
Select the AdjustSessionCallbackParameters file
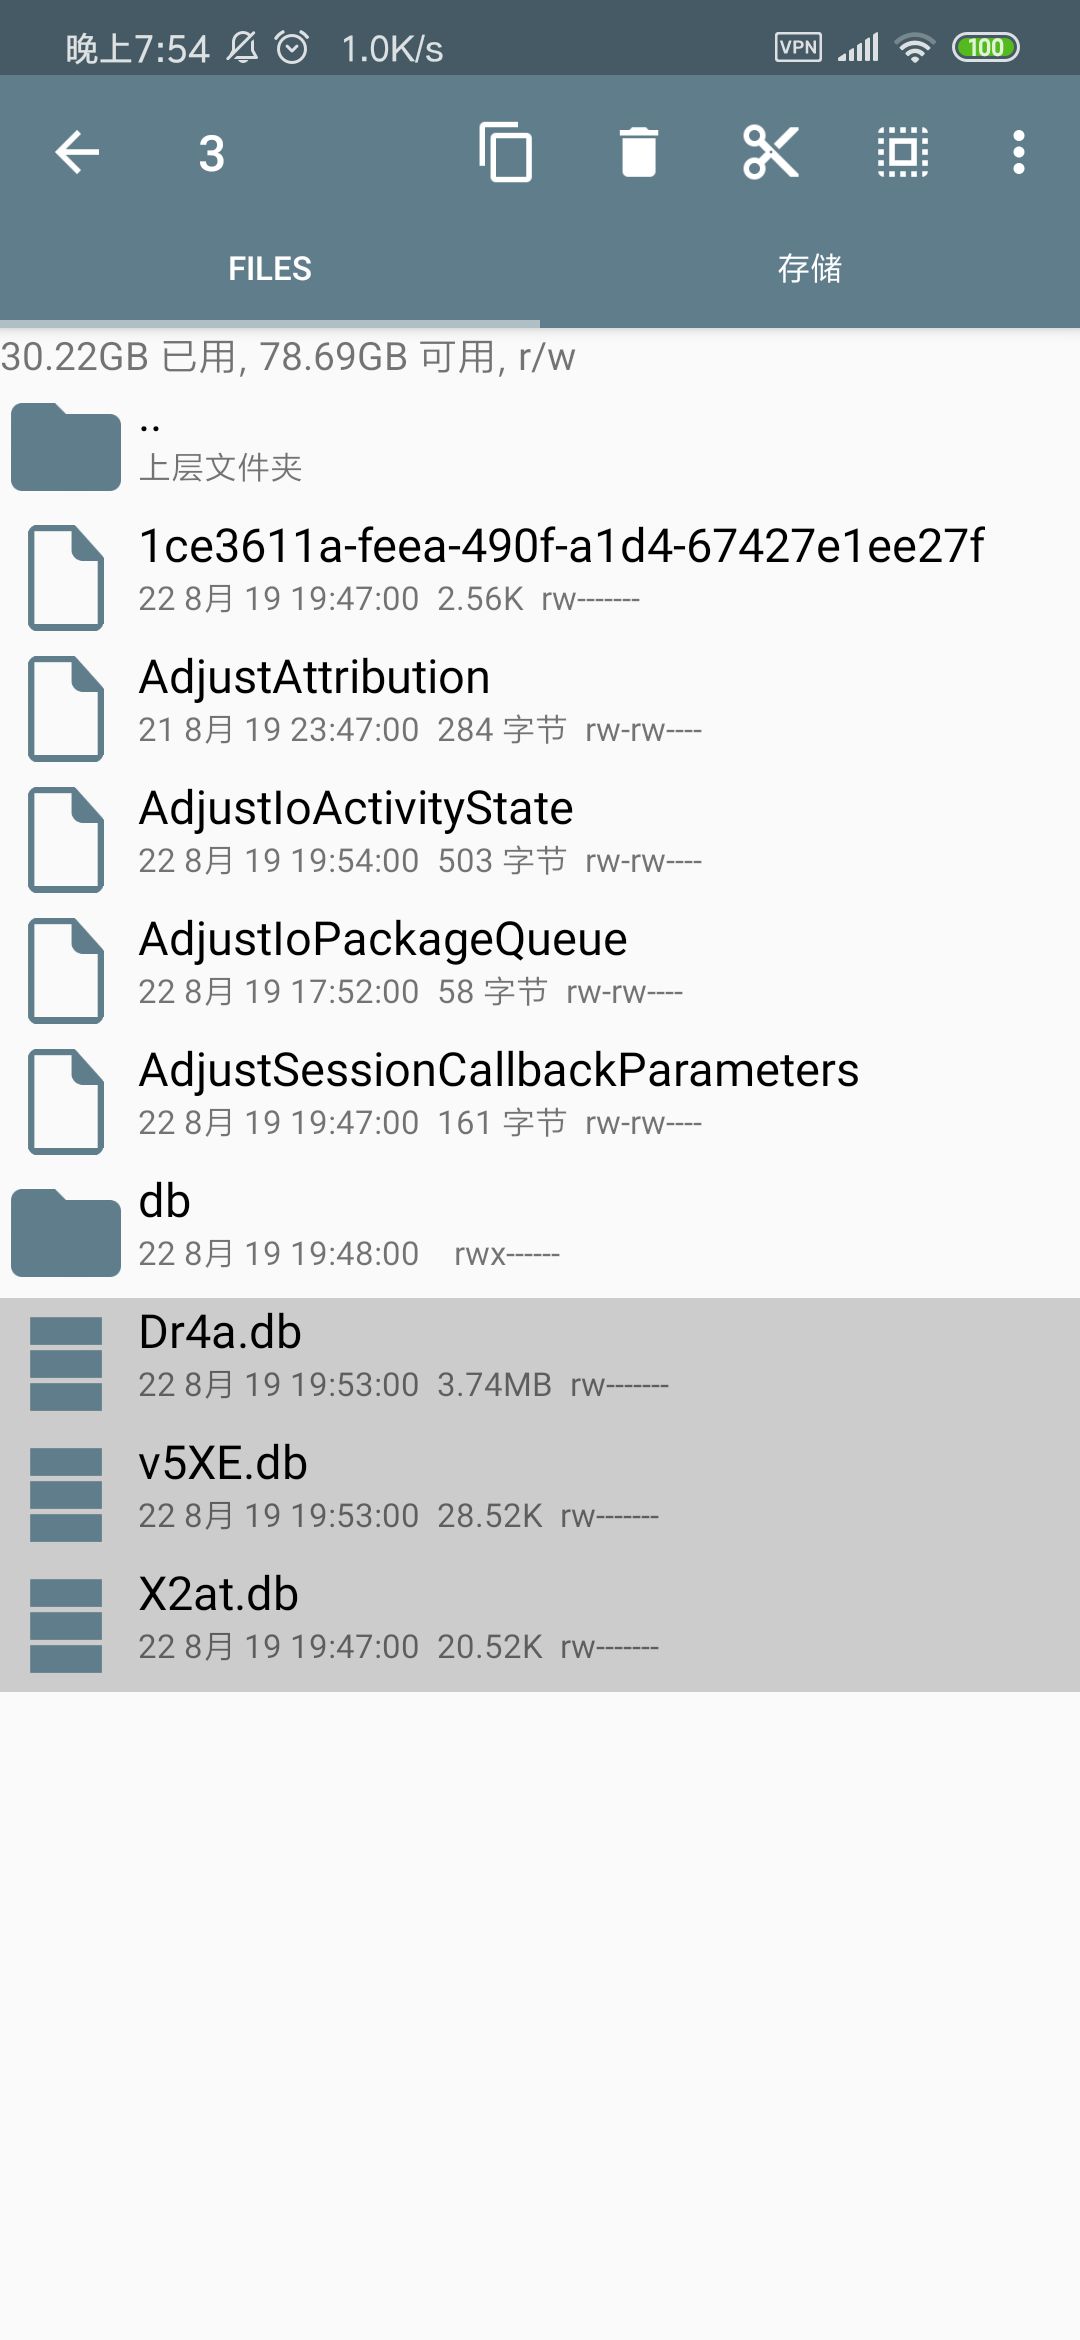(540, 1101)
